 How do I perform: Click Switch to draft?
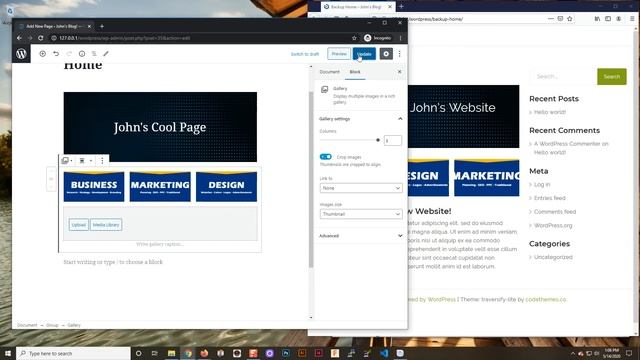pos(305,54)
